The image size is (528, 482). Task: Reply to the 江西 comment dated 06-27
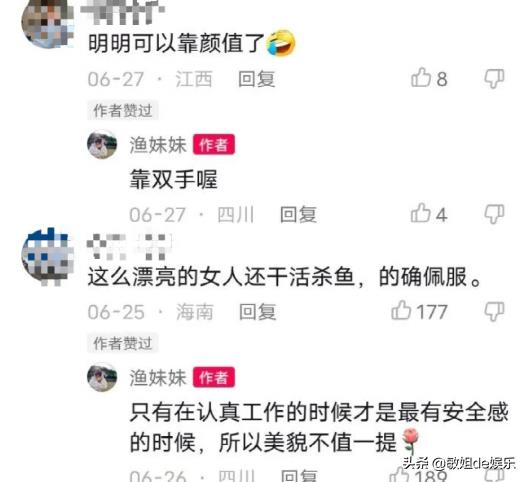[x=257, y=79]
